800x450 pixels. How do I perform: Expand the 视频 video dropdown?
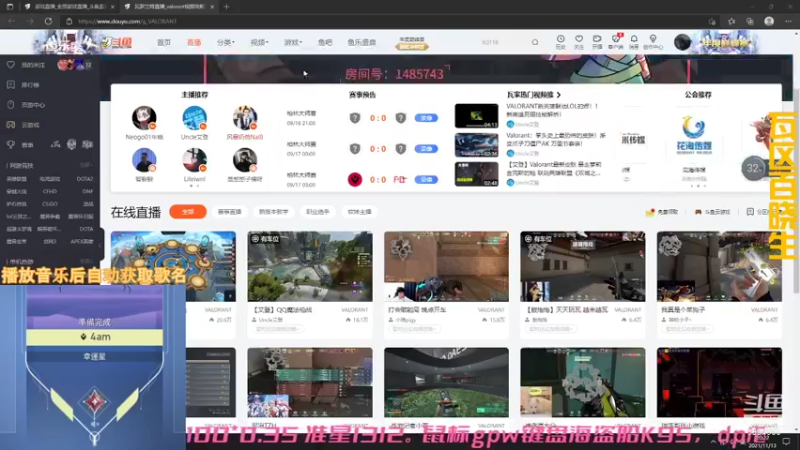tap(259, 42)
